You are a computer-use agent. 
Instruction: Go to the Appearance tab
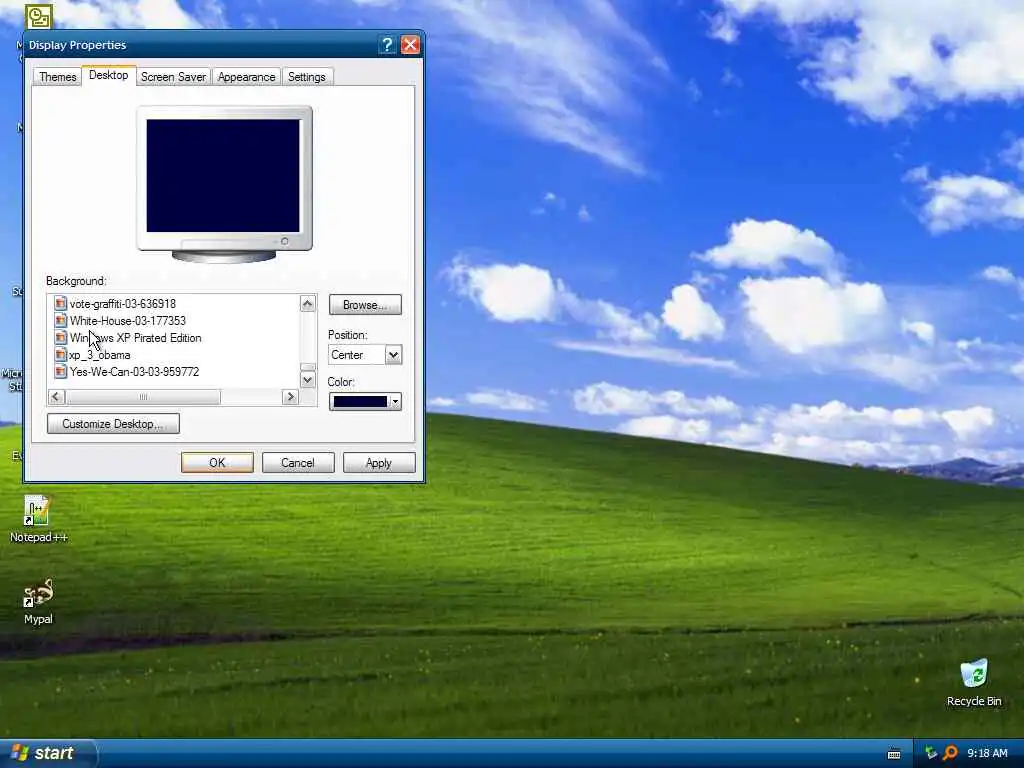[x=246, y=77]
